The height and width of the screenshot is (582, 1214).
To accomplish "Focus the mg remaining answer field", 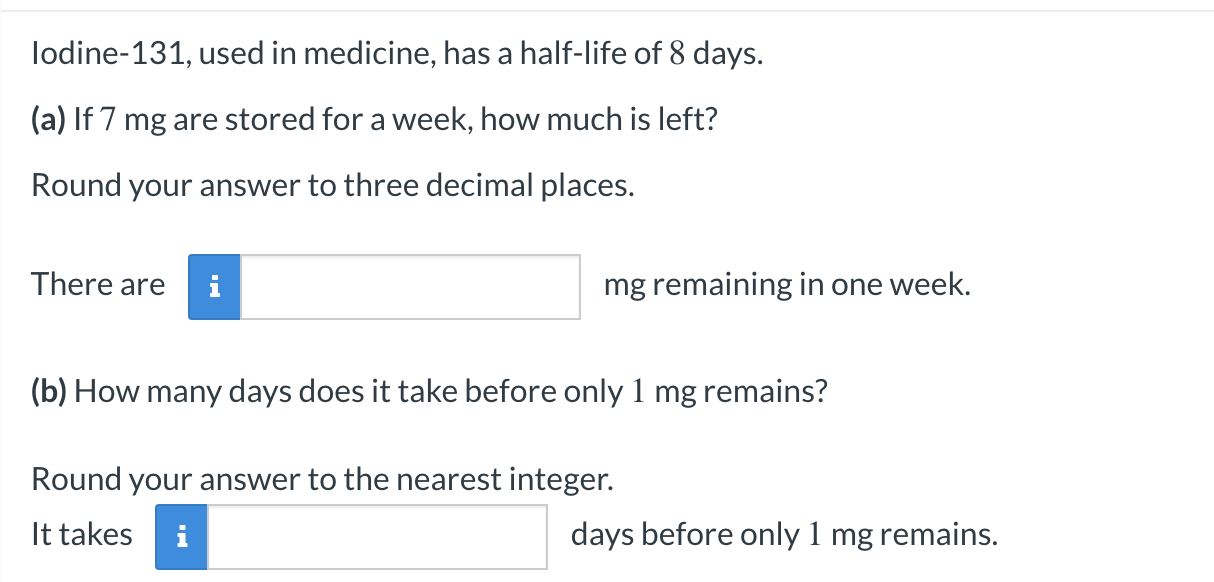I will click(410, 287).
